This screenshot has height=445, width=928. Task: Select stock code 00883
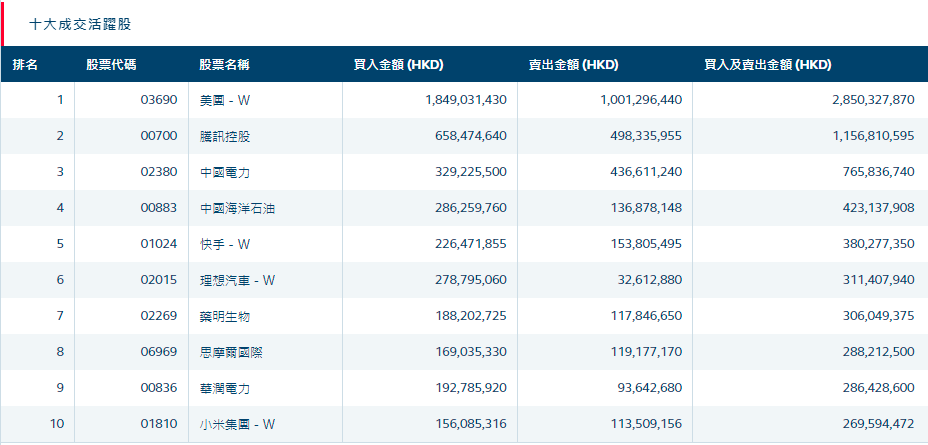[159, 208]
